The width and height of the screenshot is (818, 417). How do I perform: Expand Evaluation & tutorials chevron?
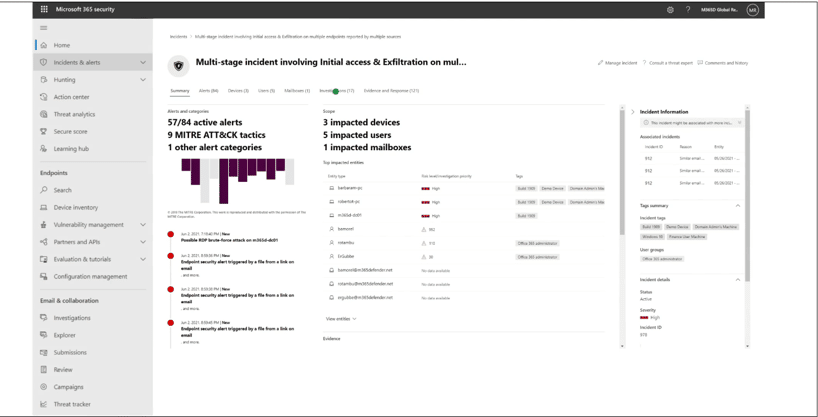143,259
